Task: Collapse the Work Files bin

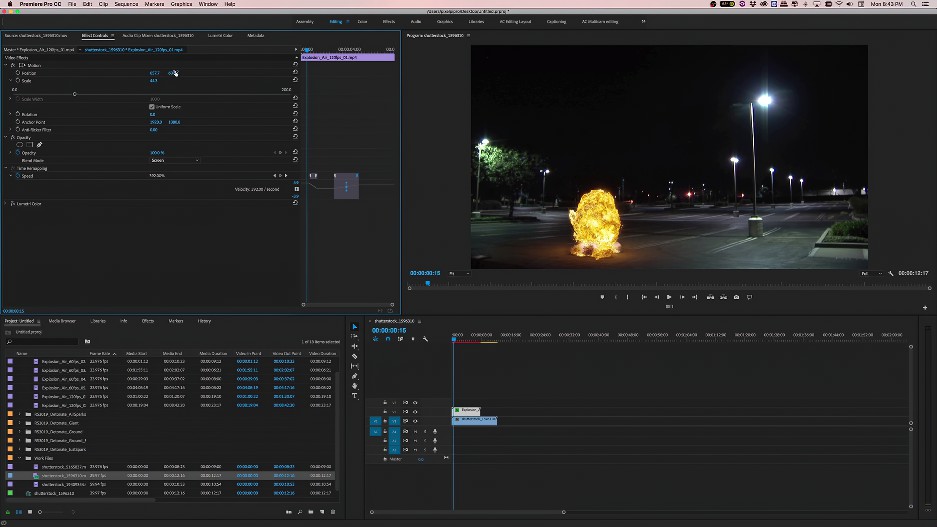Action: (19, 459)
